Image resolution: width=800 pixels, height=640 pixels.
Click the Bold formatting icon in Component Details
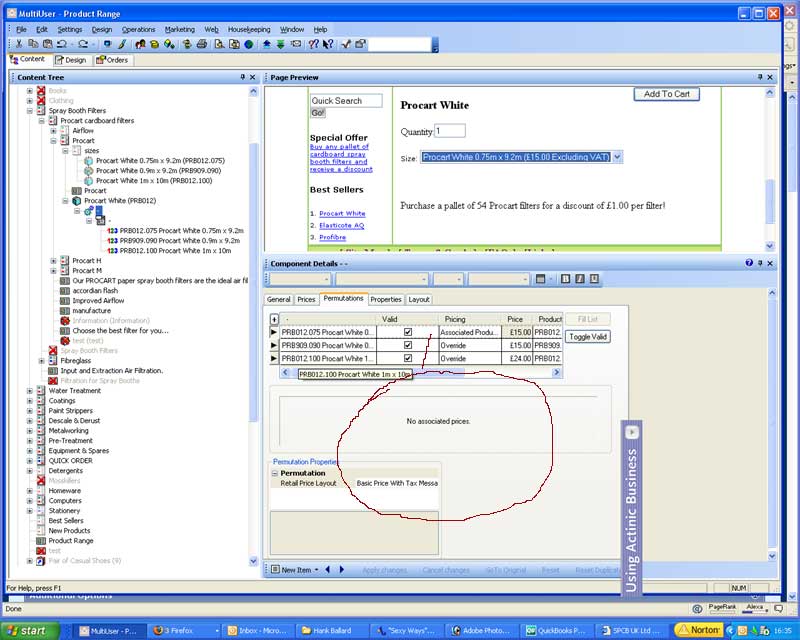click(x=564, y=279)
